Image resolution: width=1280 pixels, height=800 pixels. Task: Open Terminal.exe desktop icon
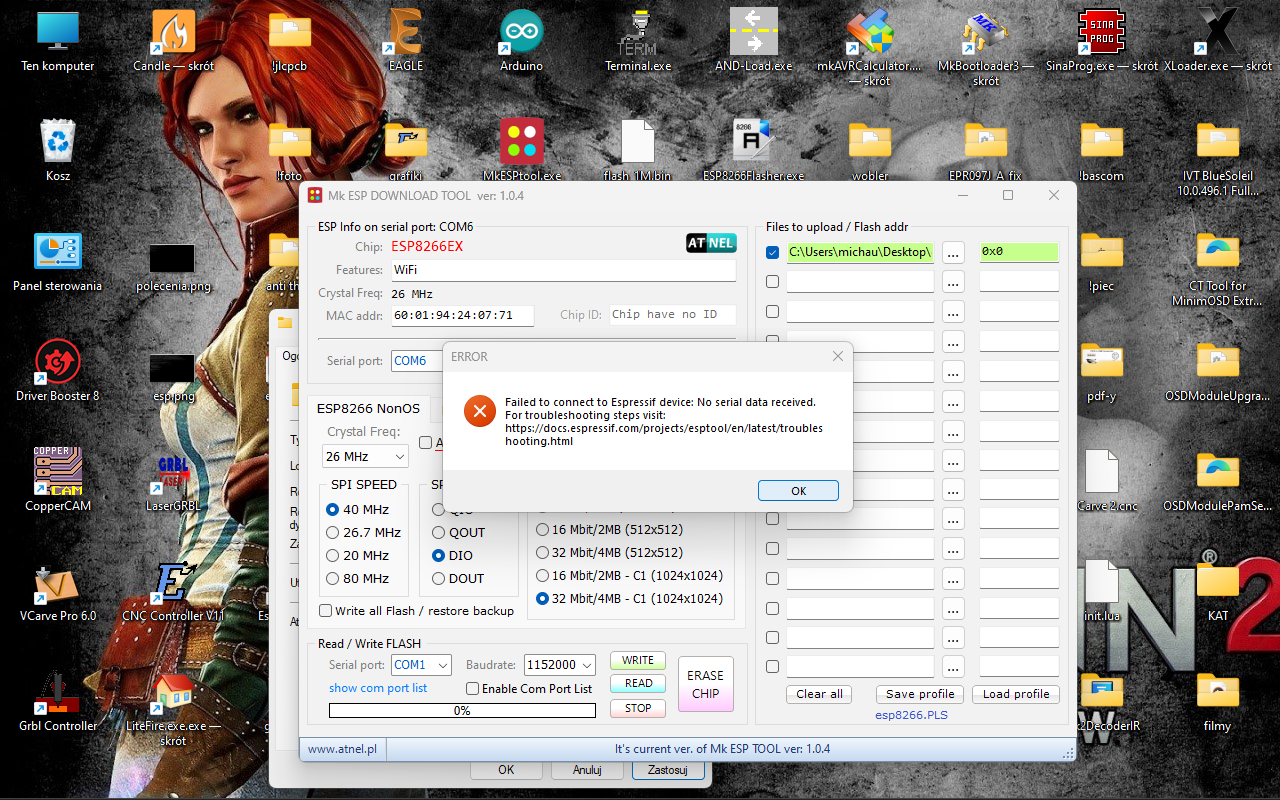point(638,33)
